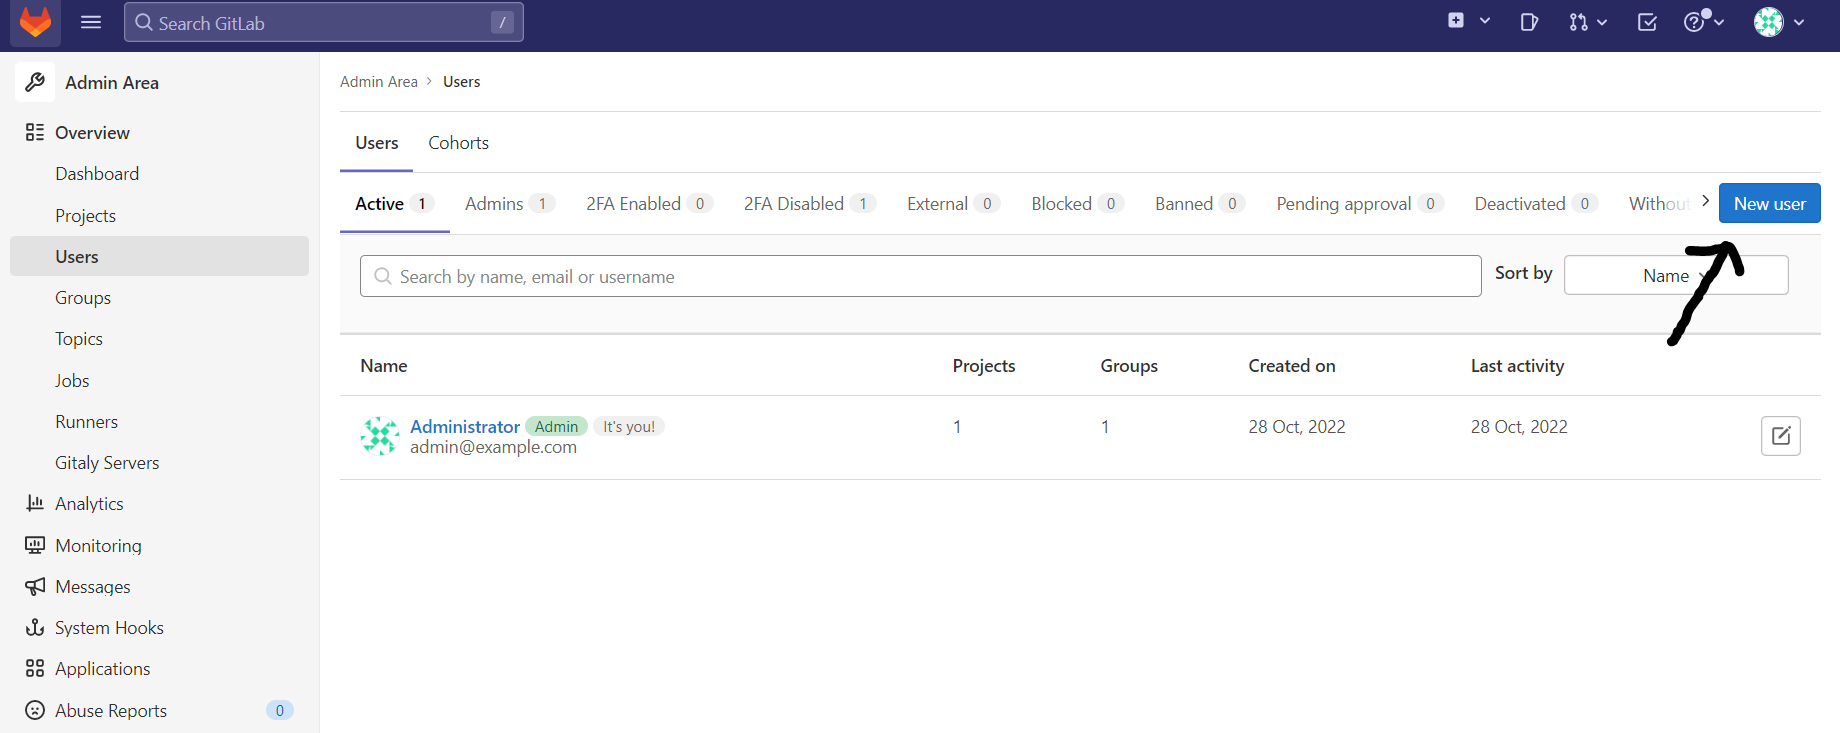Open the Issues icon in top bar
Viewport: 1840px width, 733px height.
coord(1529,22)
